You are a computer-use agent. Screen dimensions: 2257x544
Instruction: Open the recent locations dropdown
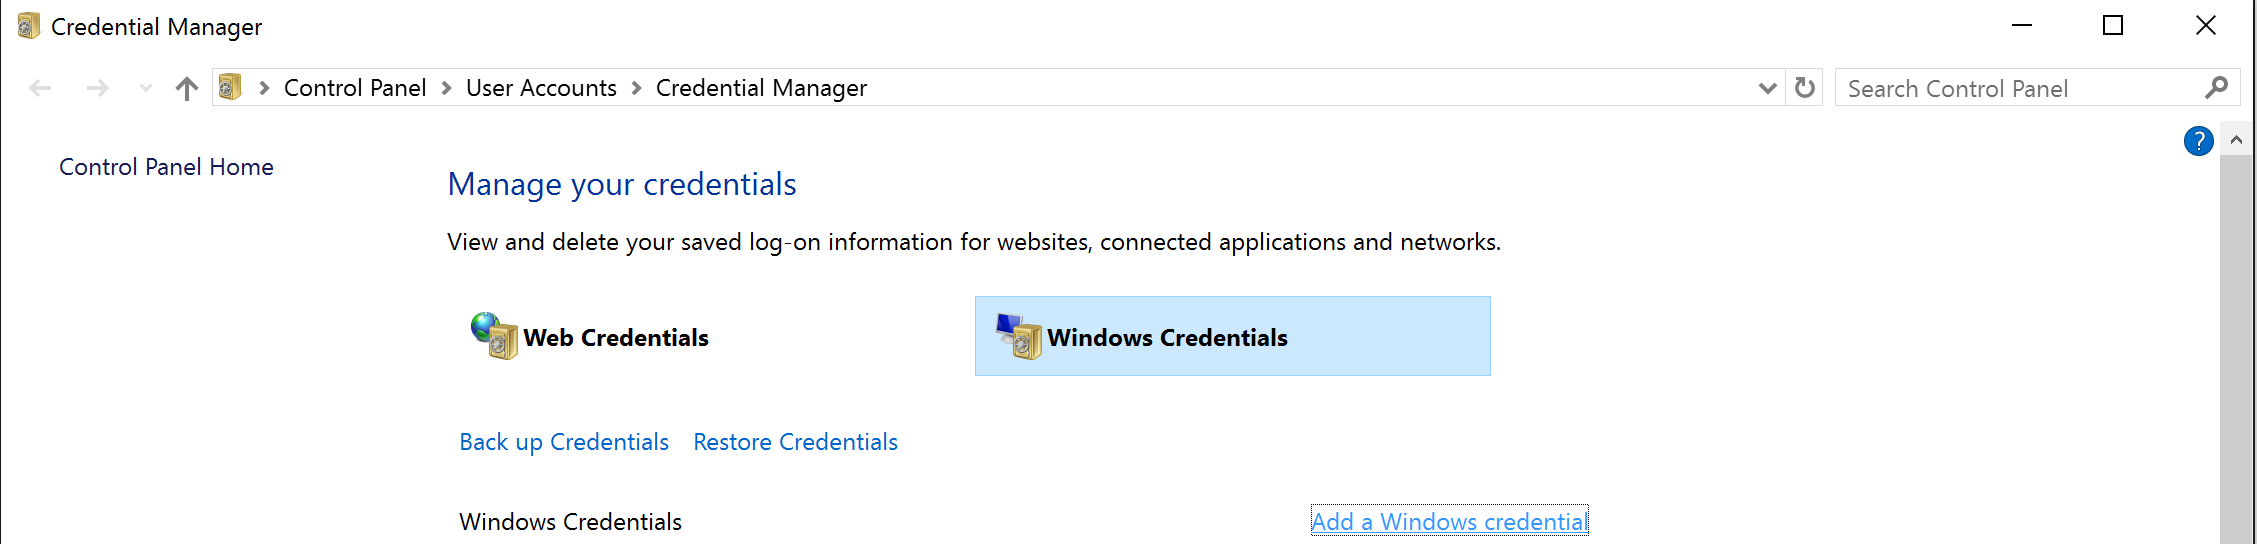click(x=146, y=88)
